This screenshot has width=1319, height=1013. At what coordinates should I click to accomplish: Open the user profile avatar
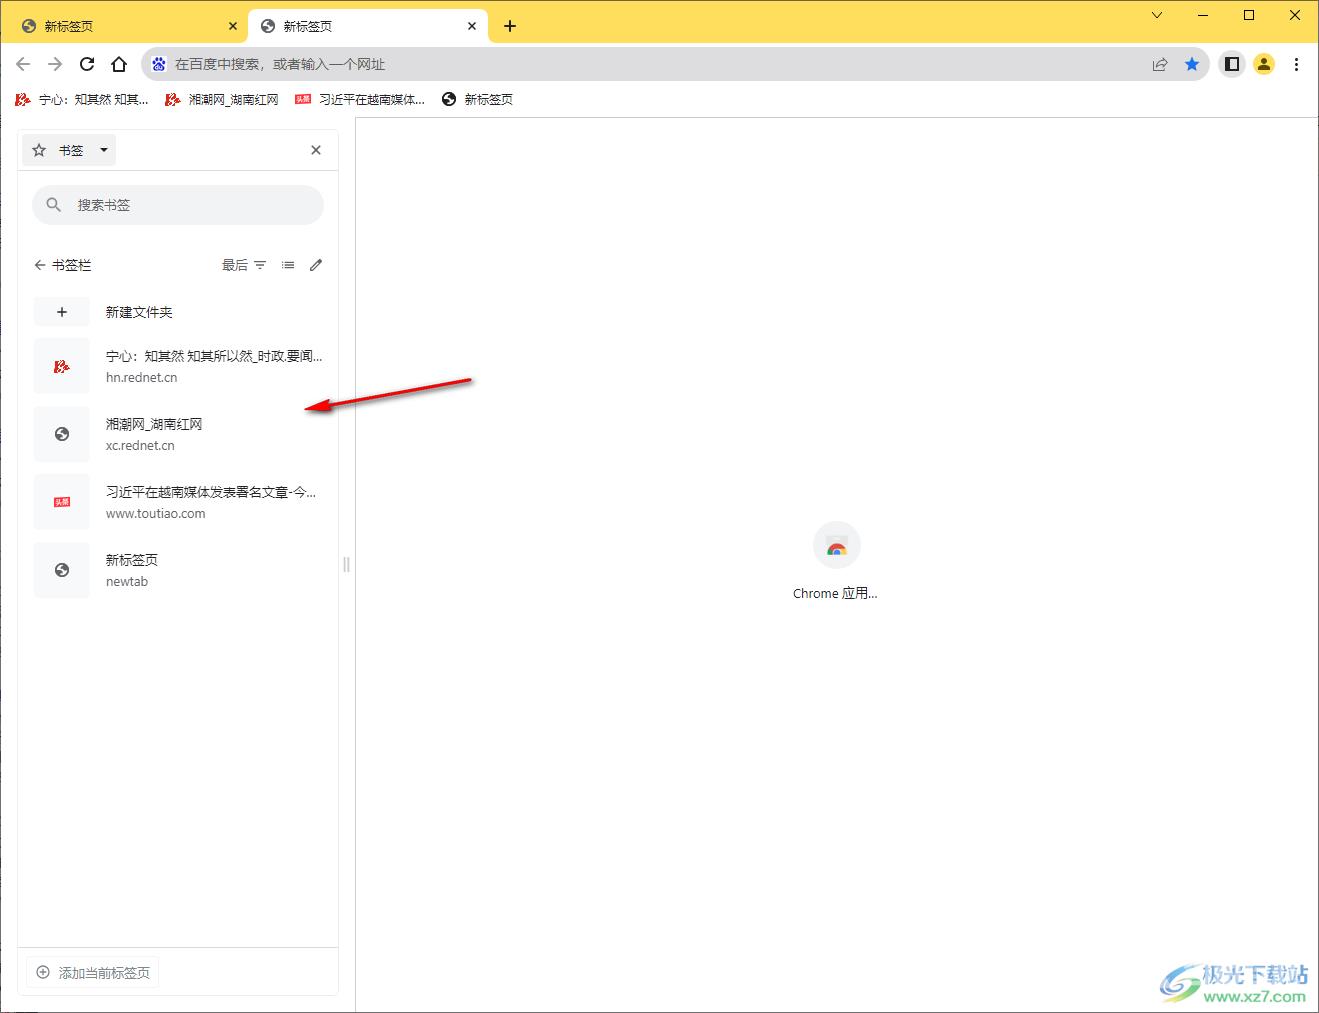[x=1264, y=64]
